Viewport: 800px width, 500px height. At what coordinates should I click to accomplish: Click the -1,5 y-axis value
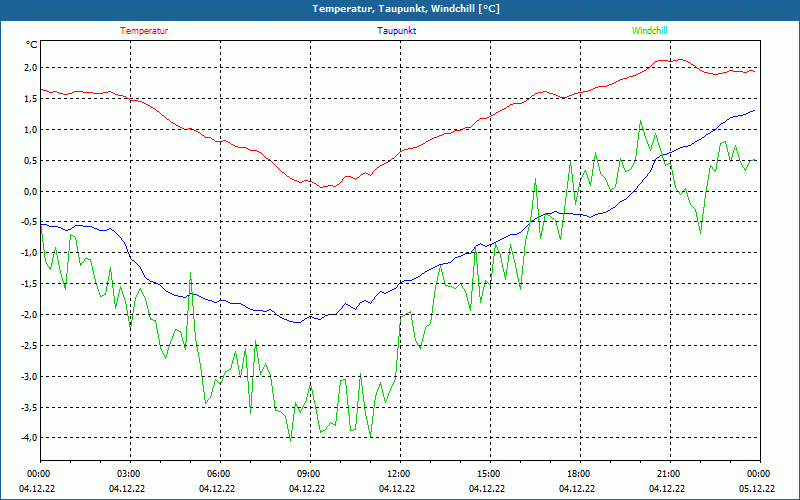click(x=29, y=284)
